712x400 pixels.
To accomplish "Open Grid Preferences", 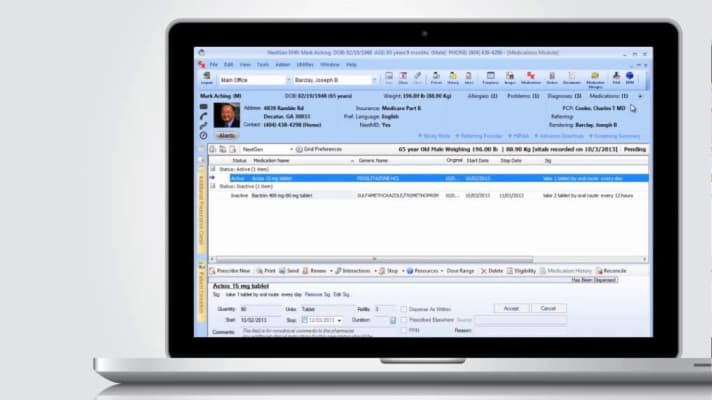I will coord(319,149).
